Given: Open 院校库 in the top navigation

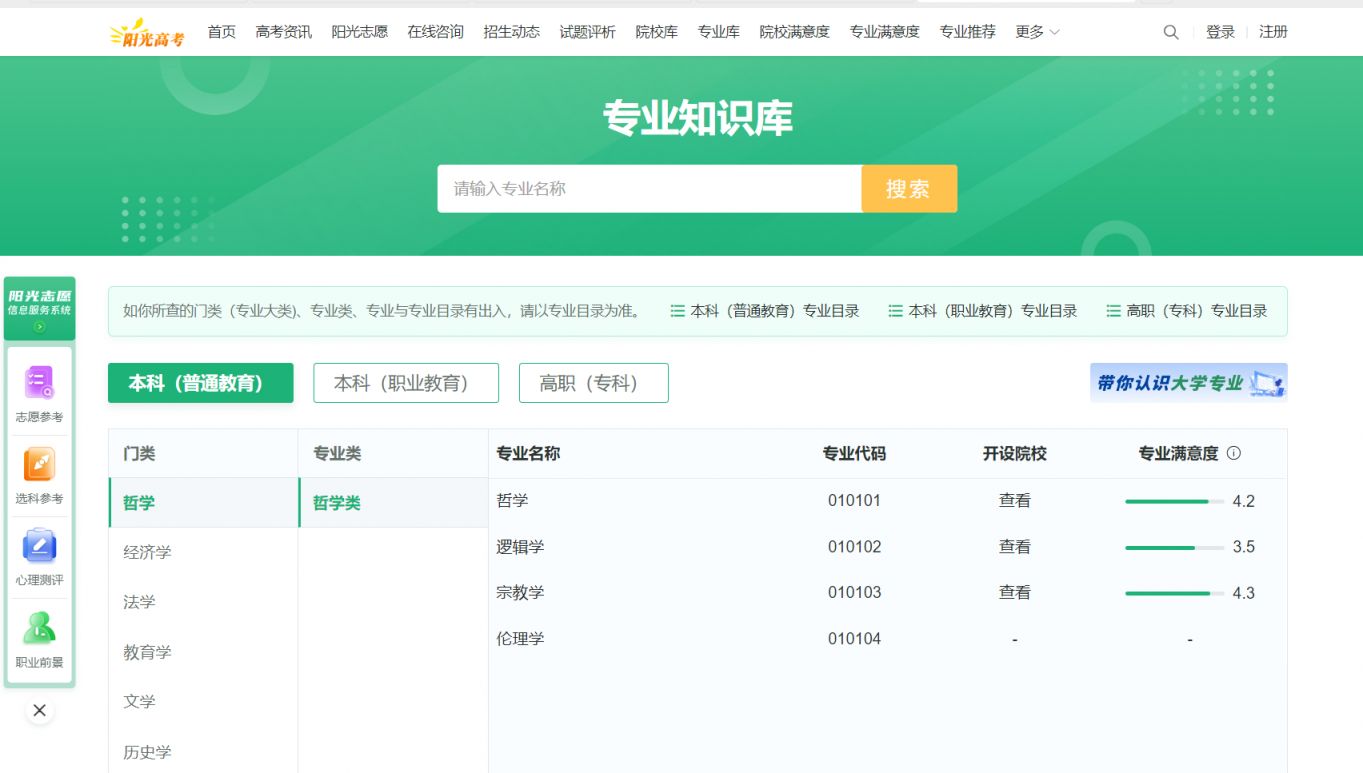Looking at the screenshot, I should coord(656,32).
